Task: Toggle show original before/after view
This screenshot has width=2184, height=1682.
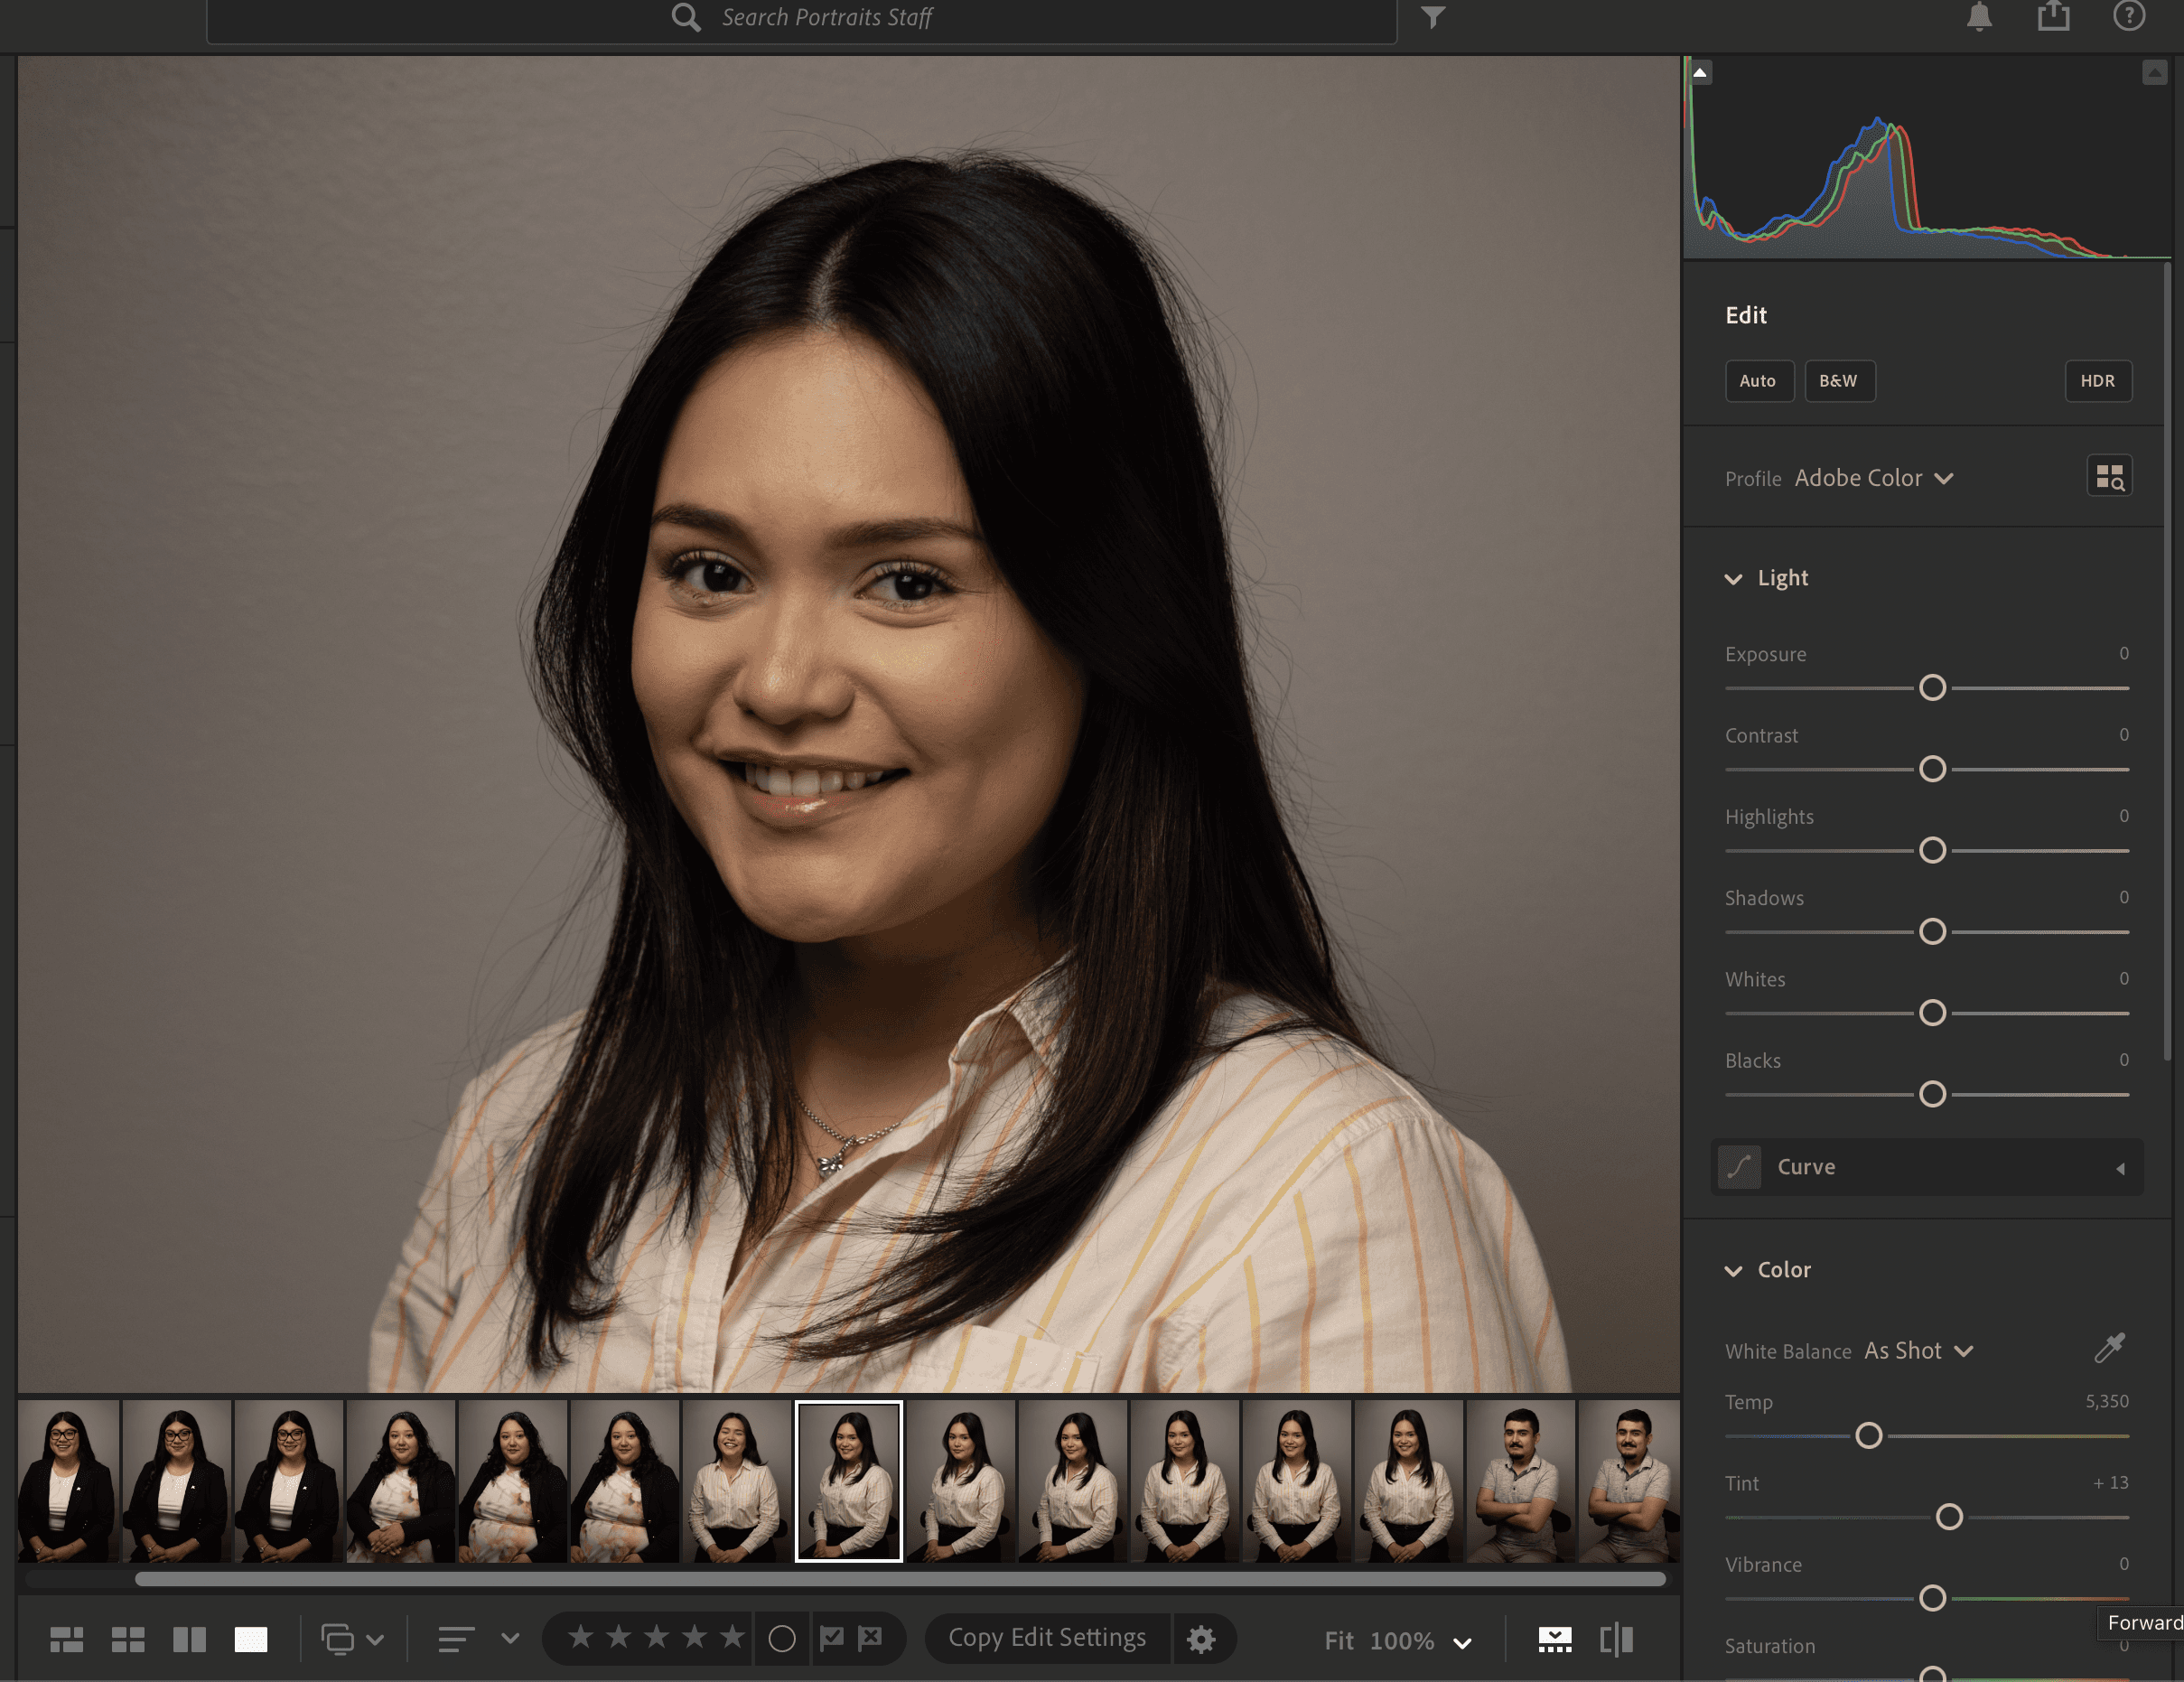Action: pyautogui.click(x=1616, y=1640)
